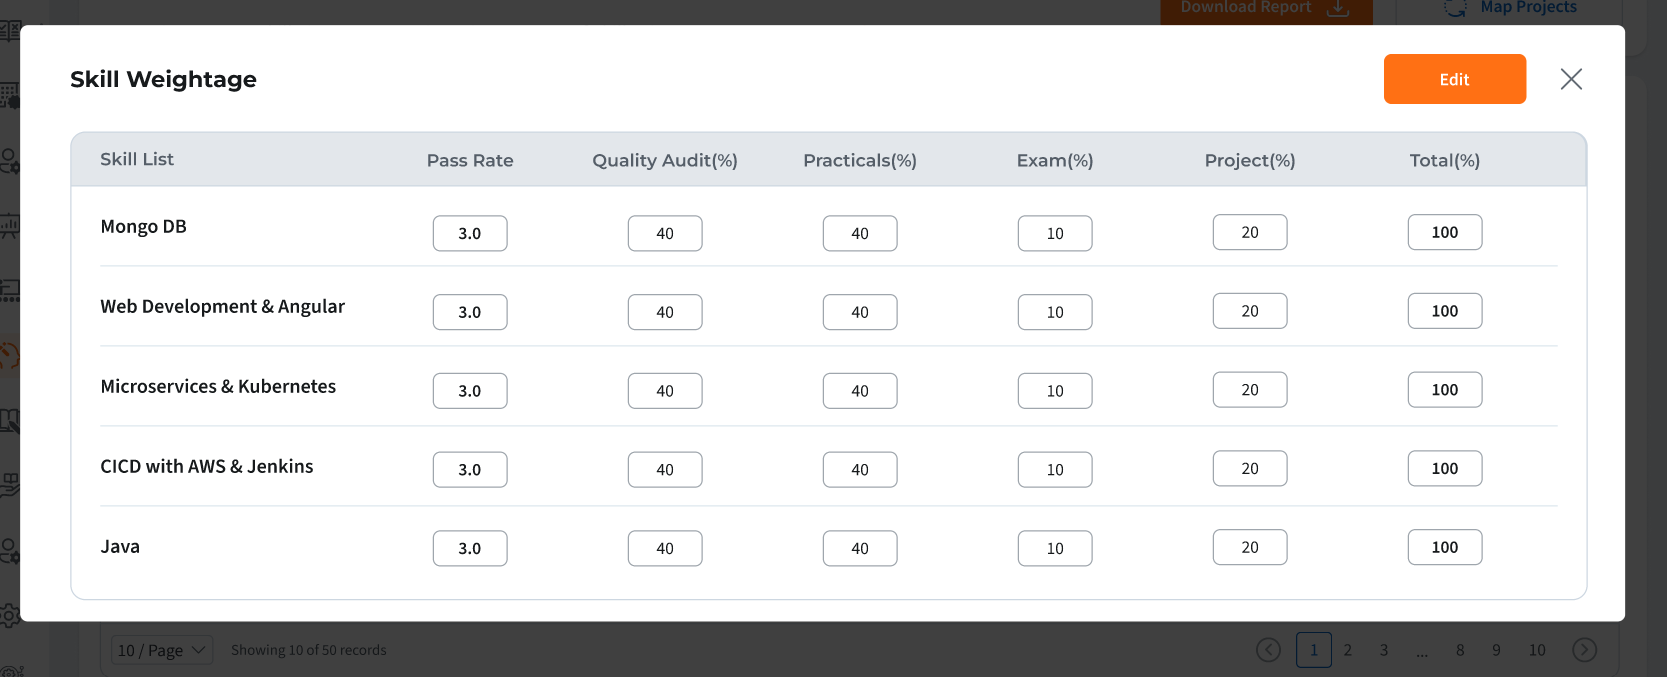The height and width of the screenshot is (677, 1667).
Task: Go to page 2 in pagination
Action: tap(1348, 650)
